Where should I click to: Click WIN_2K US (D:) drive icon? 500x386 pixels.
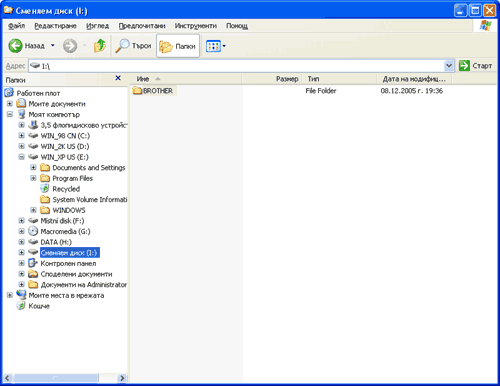(x=33, y=146)
